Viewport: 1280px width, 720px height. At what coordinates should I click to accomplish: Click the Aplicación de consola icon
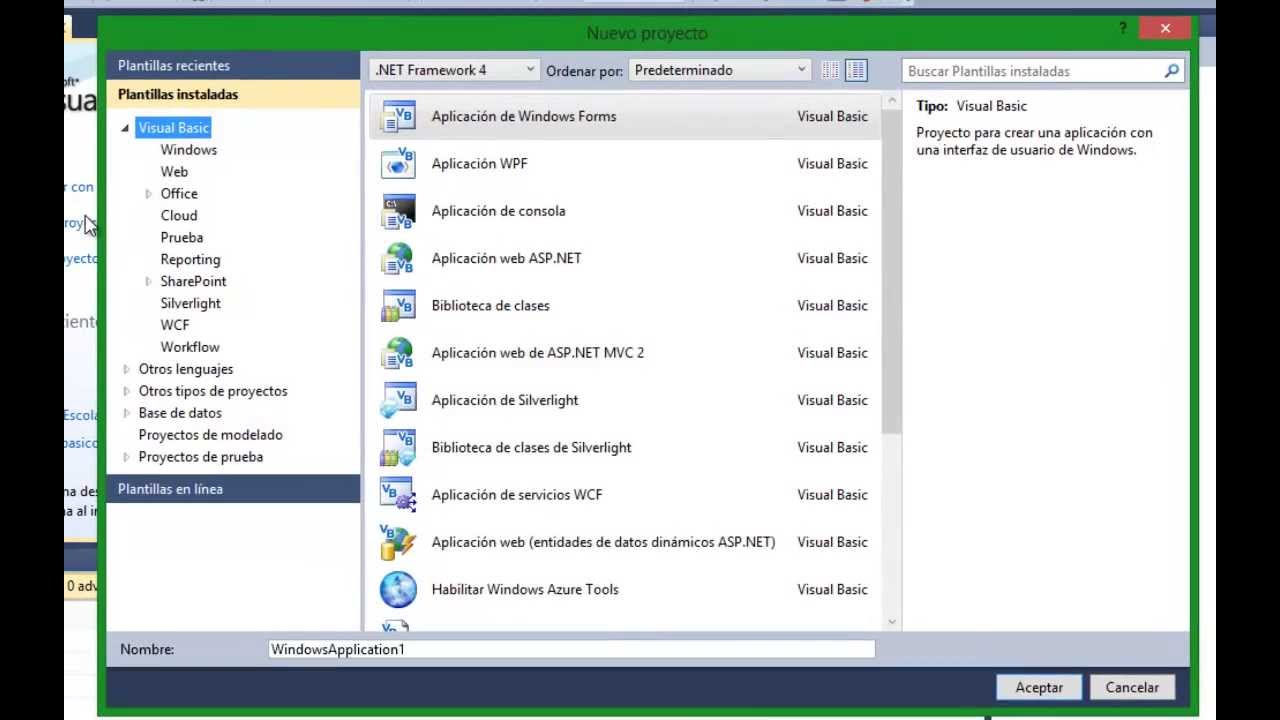tap(398, 211)
